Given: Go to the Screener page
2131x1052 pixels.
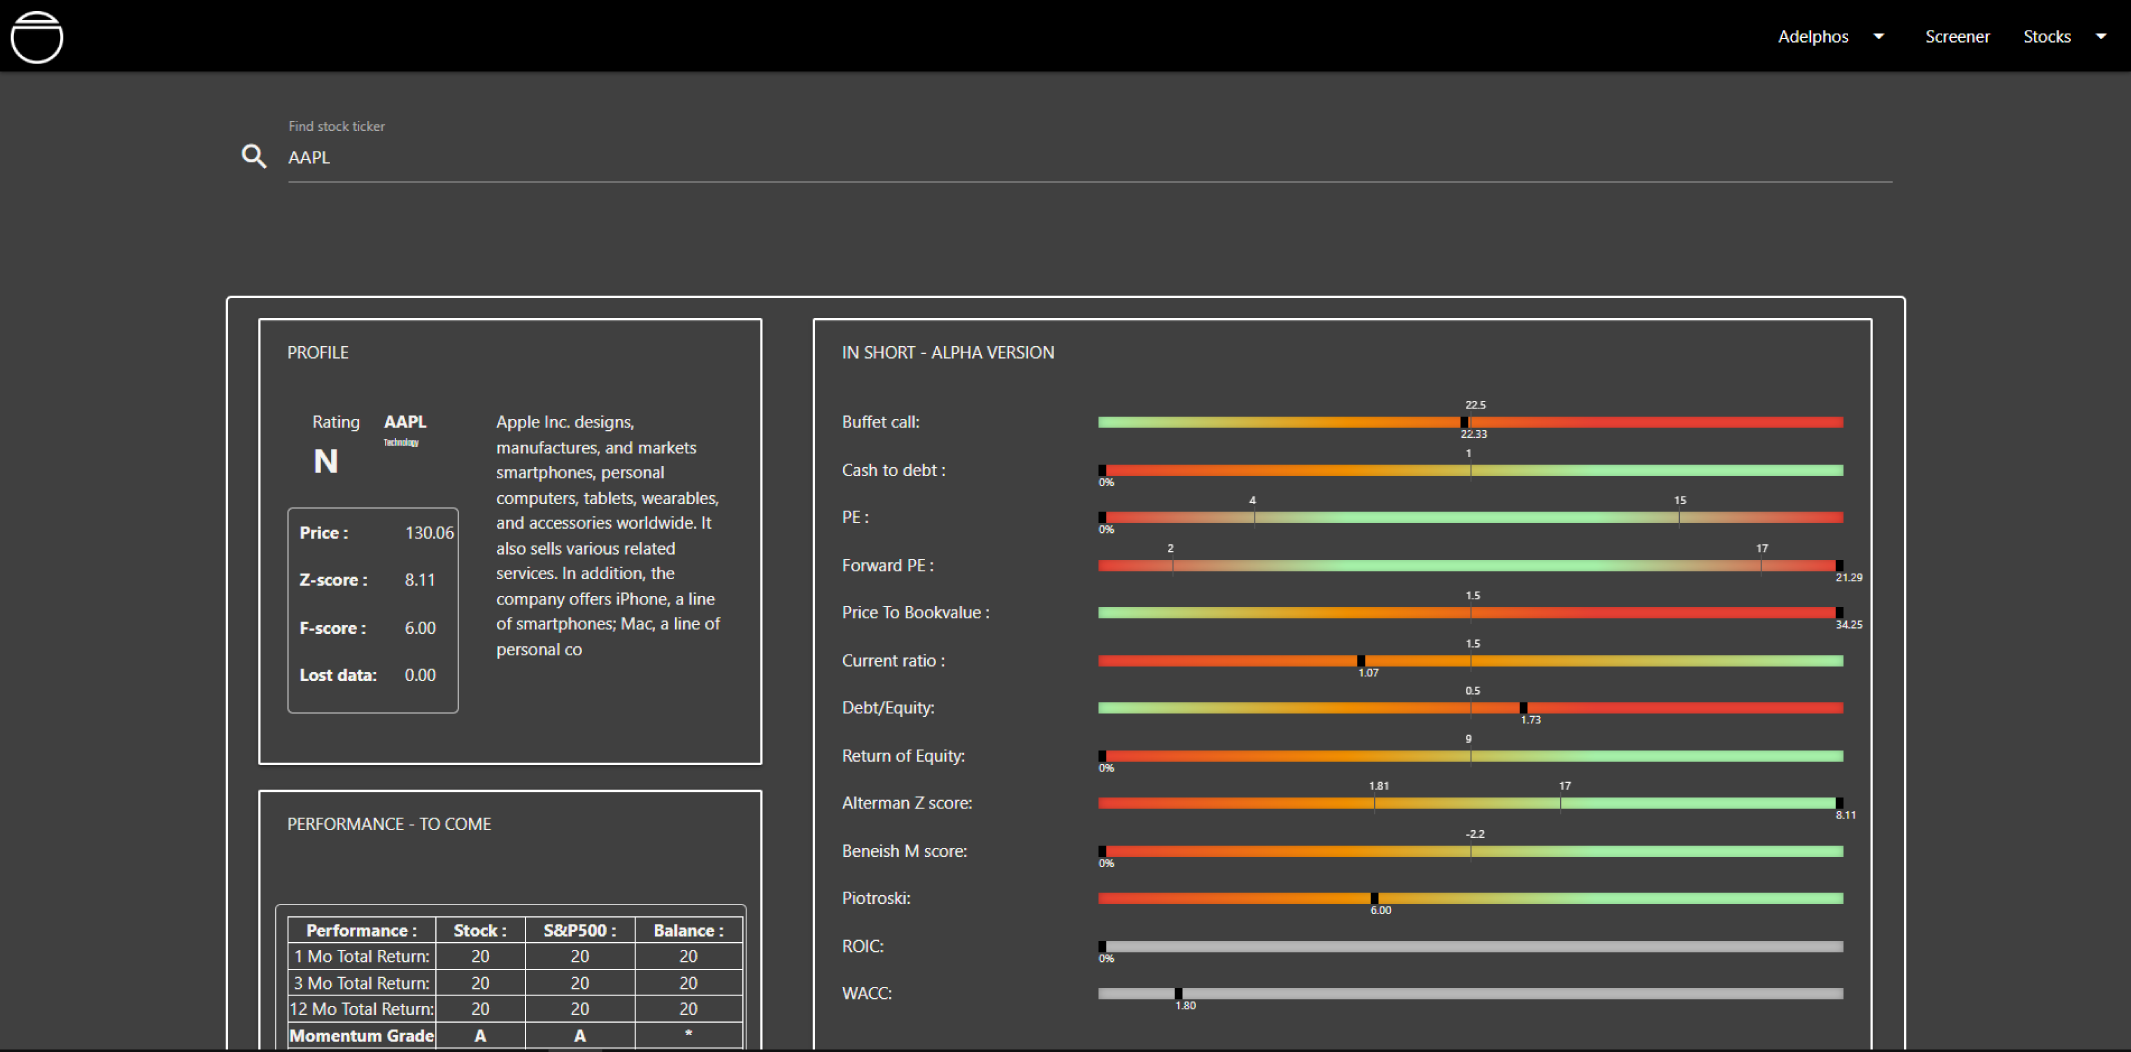Looking at the screenshot, I should point(1957,36).
